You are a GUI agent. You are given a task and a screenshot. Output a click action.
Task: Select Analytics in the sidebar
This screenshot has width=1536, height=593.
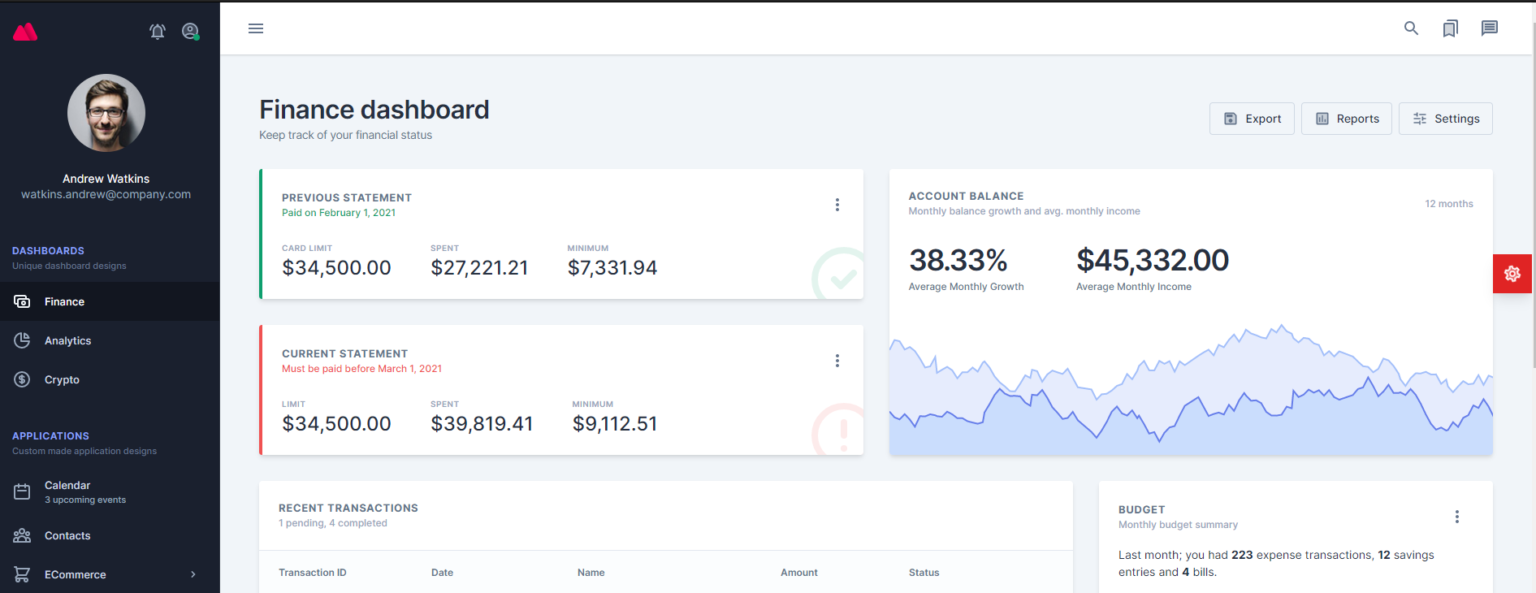point(68,341)
